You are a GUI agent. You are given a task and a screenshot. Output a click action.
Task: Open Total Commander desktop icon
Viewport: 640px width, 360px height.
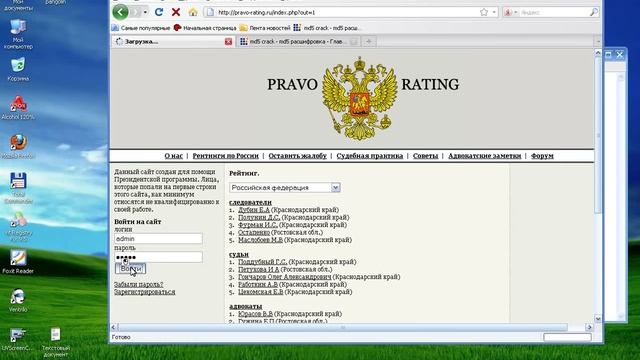pos(18,188)
